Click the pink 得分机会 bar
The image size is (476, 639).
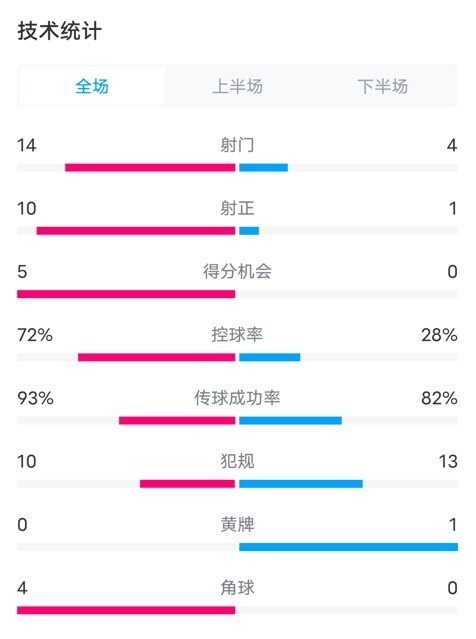pyautogui.click(x=126, y=294)
